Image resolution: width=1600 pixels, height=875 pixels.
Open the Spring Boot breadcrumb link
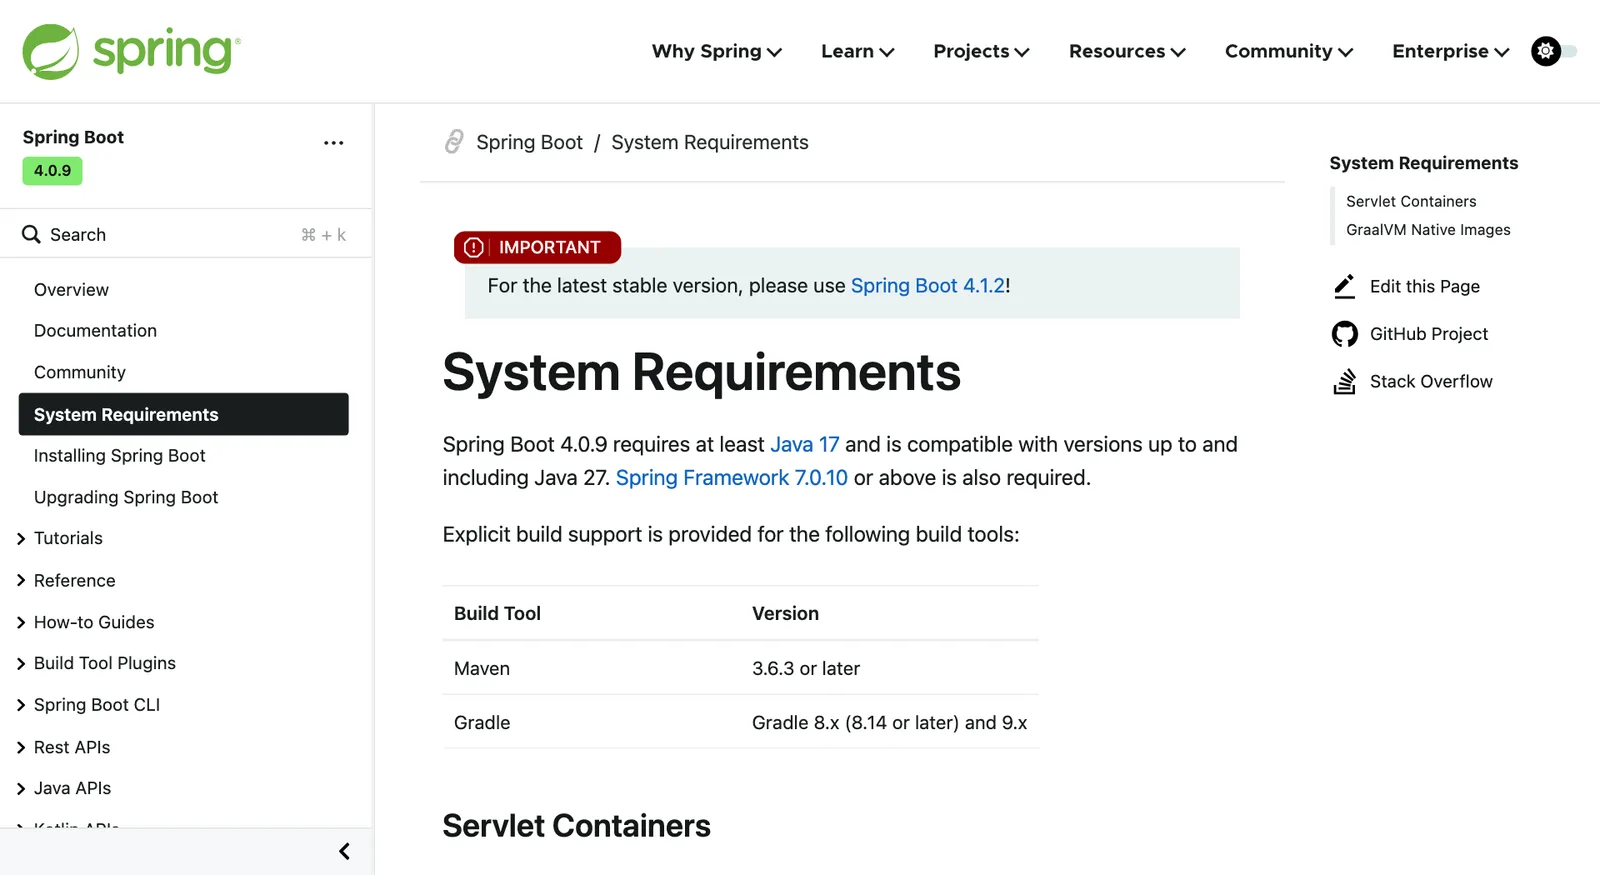529,142
